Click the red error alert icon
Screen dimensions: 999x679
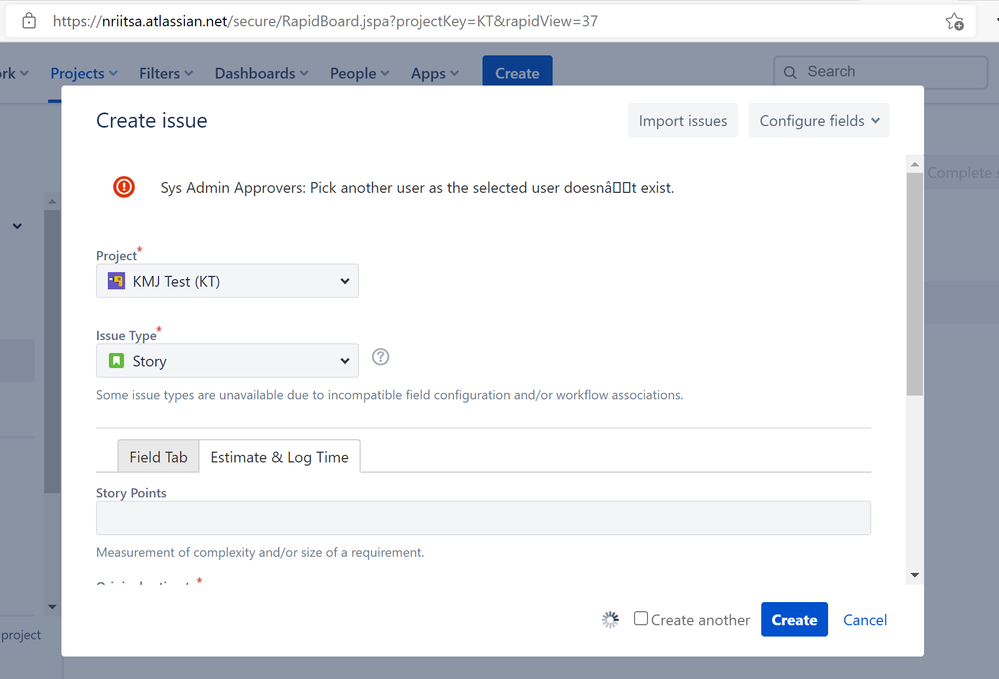[x=124, y=187]
